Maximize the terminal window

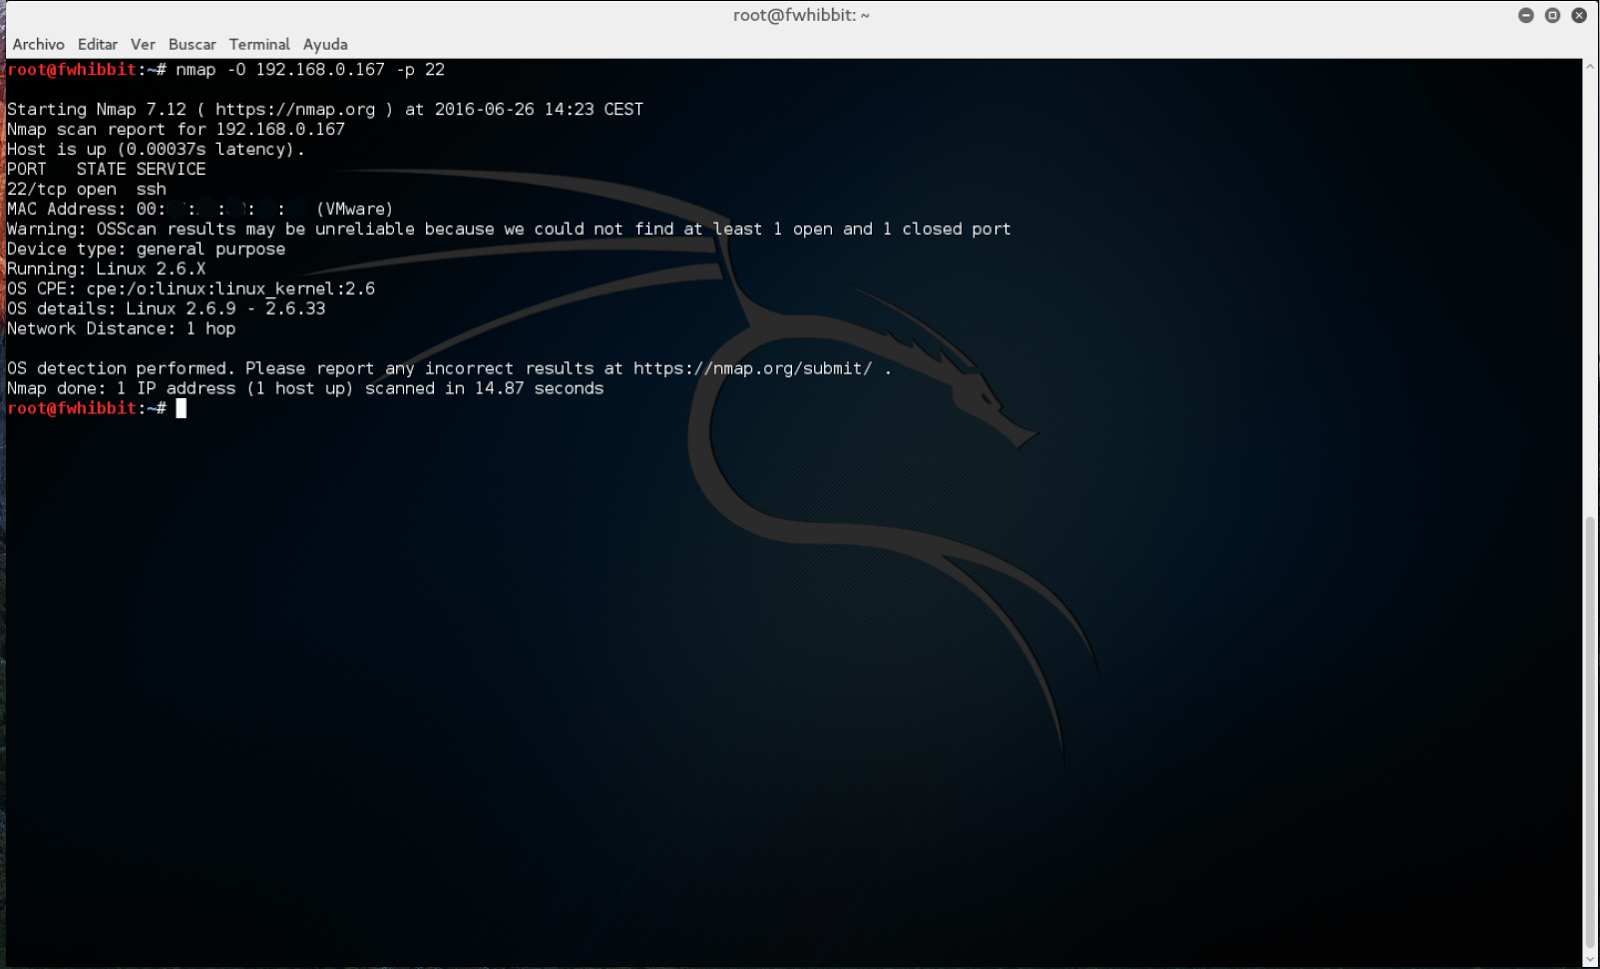point(1553,15)
